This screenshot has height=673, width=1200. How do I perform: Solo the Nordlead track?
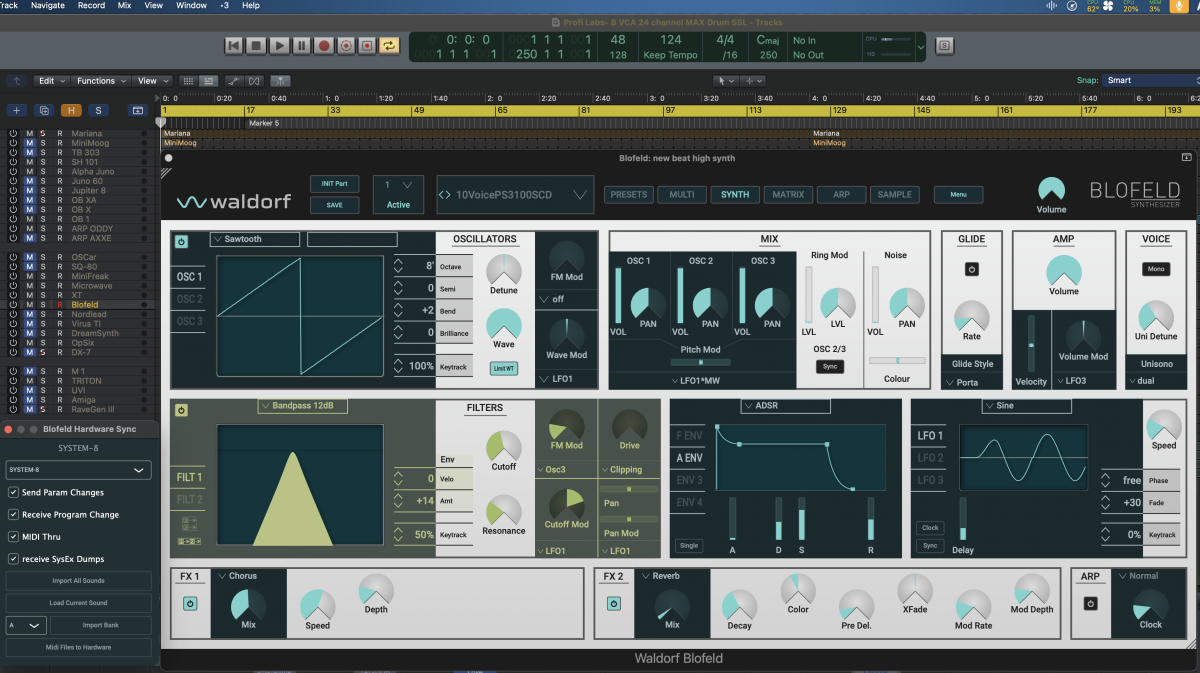43,314
